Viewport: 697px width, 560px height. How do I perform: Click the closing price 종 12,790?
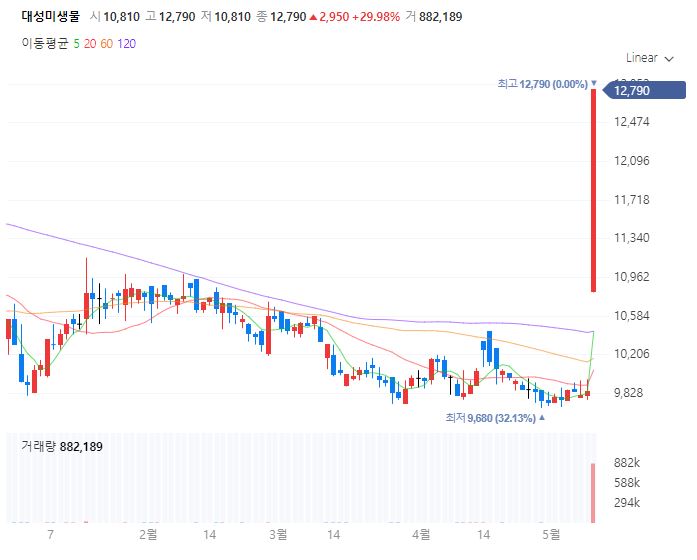pos(281,17)
